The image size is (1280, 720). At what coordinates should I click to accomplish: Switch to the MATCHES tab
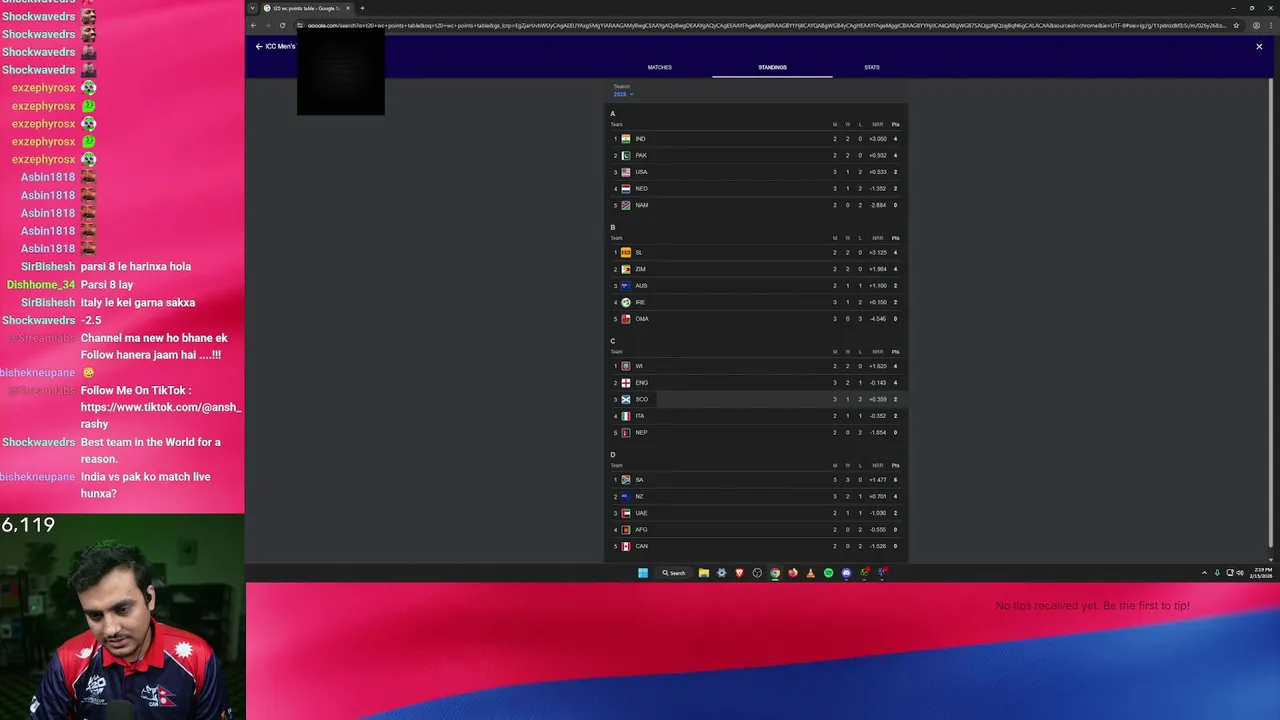[x=660, y=67]
